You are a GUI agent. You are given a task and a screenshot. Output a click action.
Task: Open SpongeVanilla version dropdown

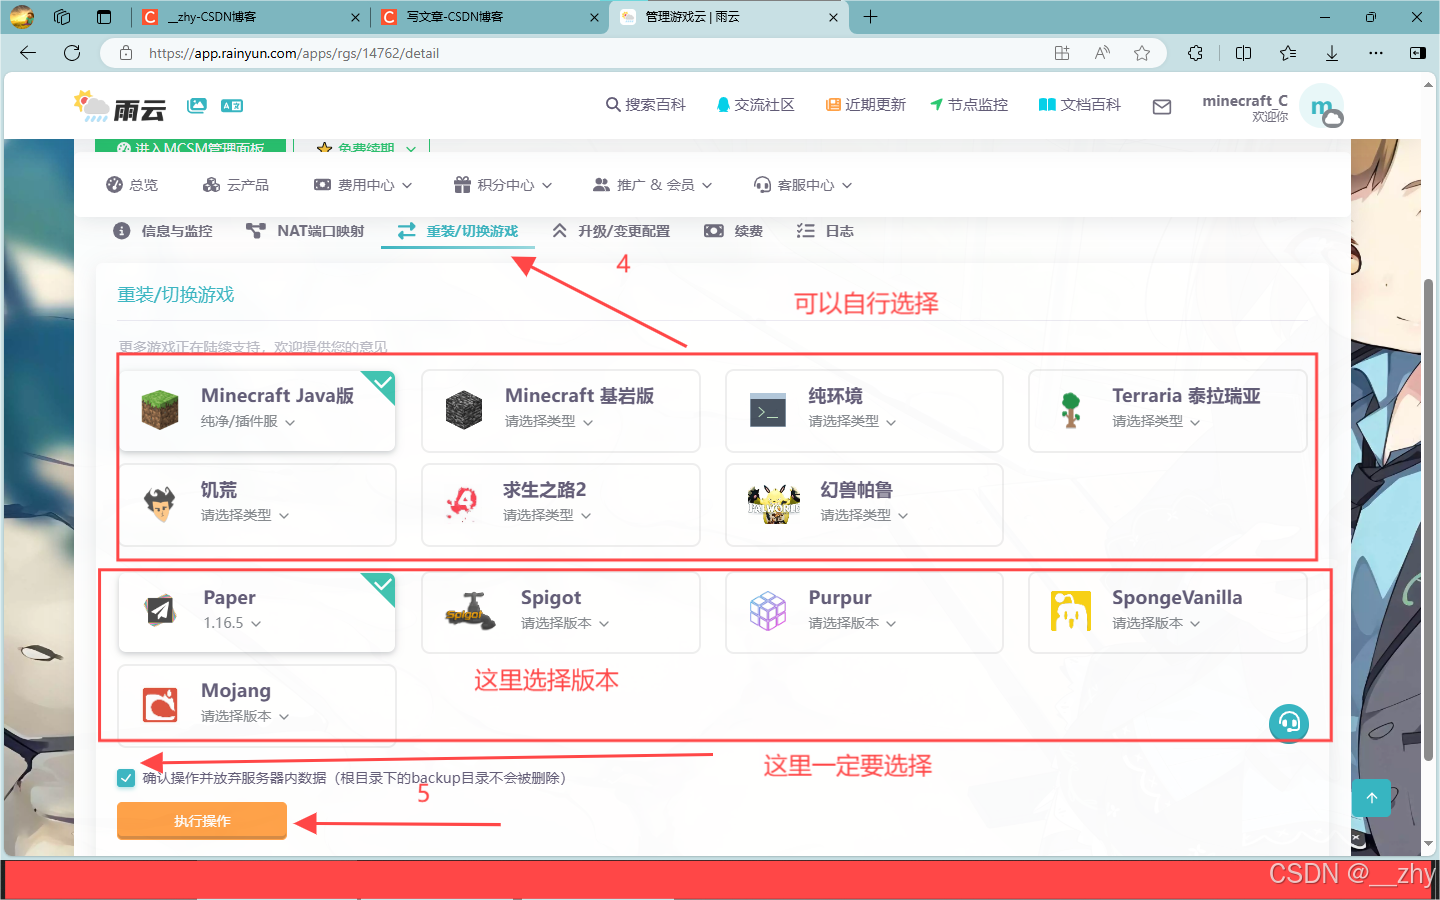1156,623
